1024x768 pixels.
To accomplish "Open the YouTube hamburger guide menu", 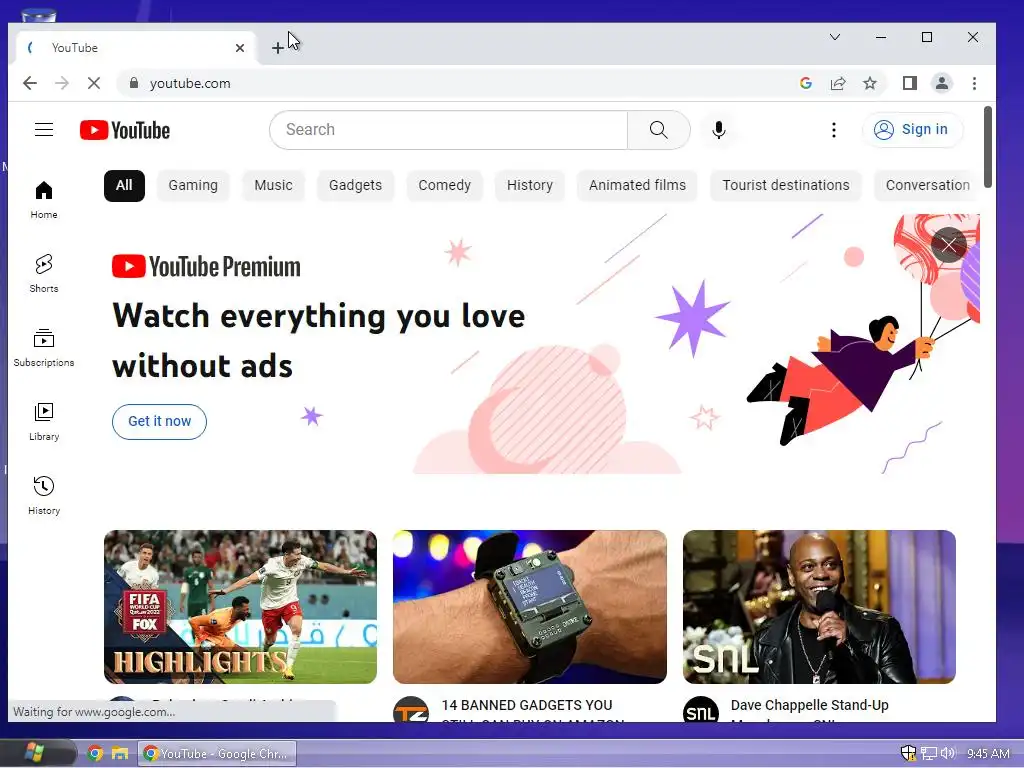I will pyautogui.click(x=44, y=130).
